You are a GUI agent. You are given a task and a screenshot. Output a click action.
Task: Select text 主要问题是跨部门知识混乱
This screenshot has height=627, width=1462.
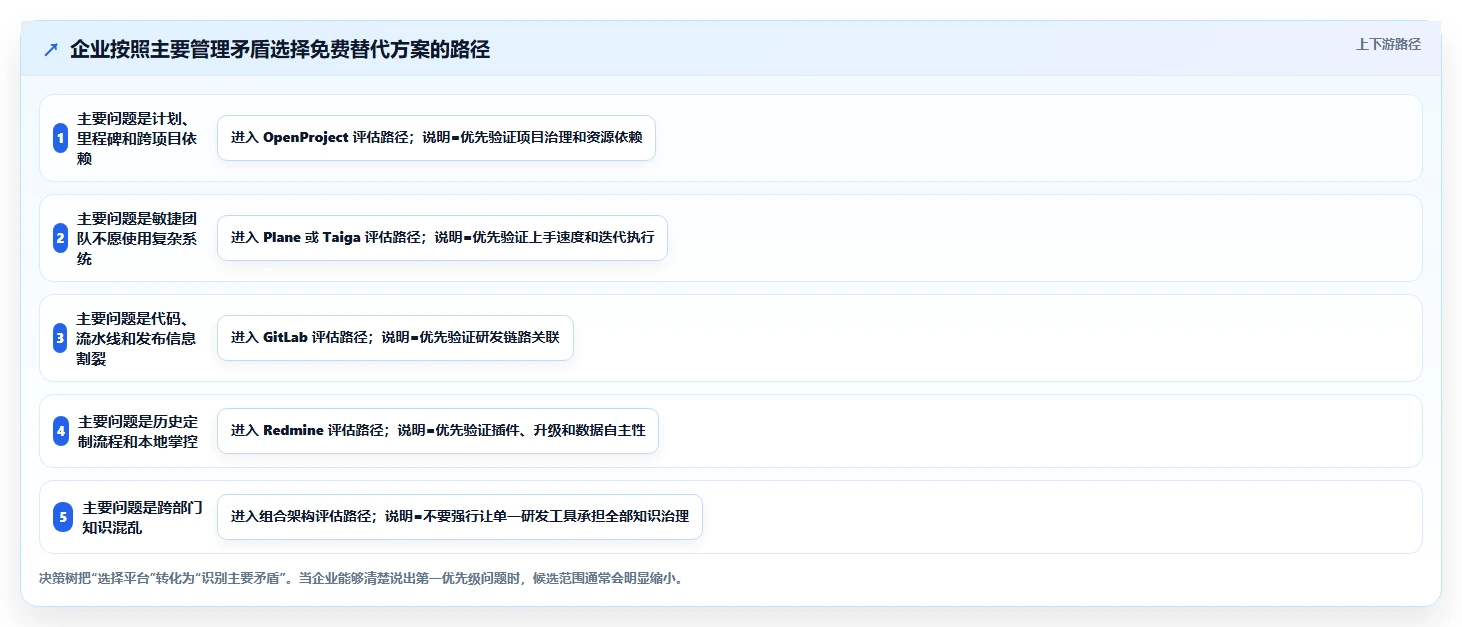coord(142,517)
